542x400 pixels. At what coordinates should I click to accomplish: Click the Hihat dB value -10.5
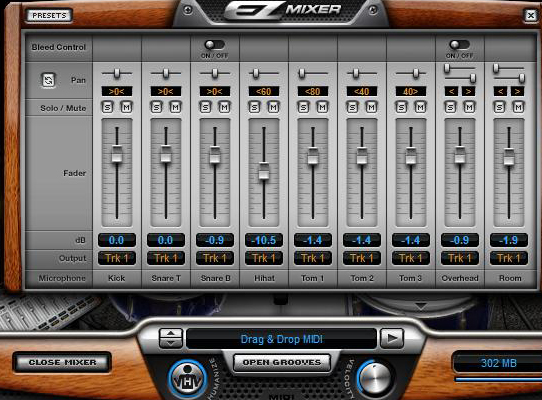click(x=264, y=240)
